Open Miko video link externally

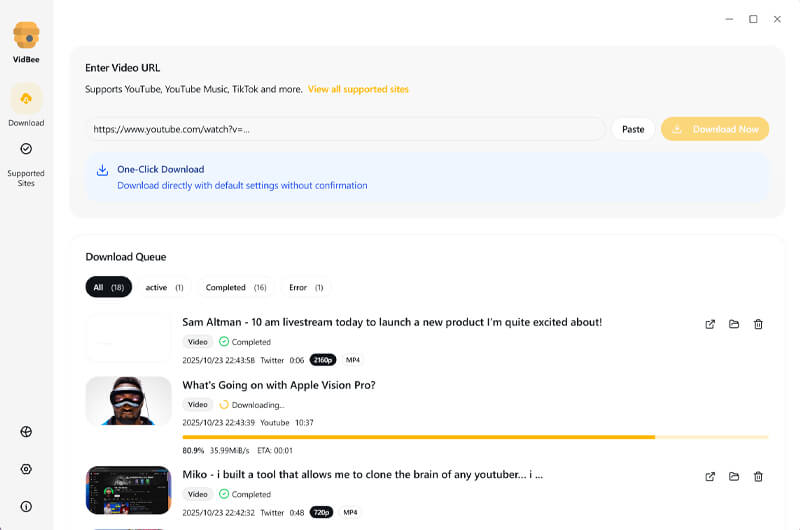710,476
